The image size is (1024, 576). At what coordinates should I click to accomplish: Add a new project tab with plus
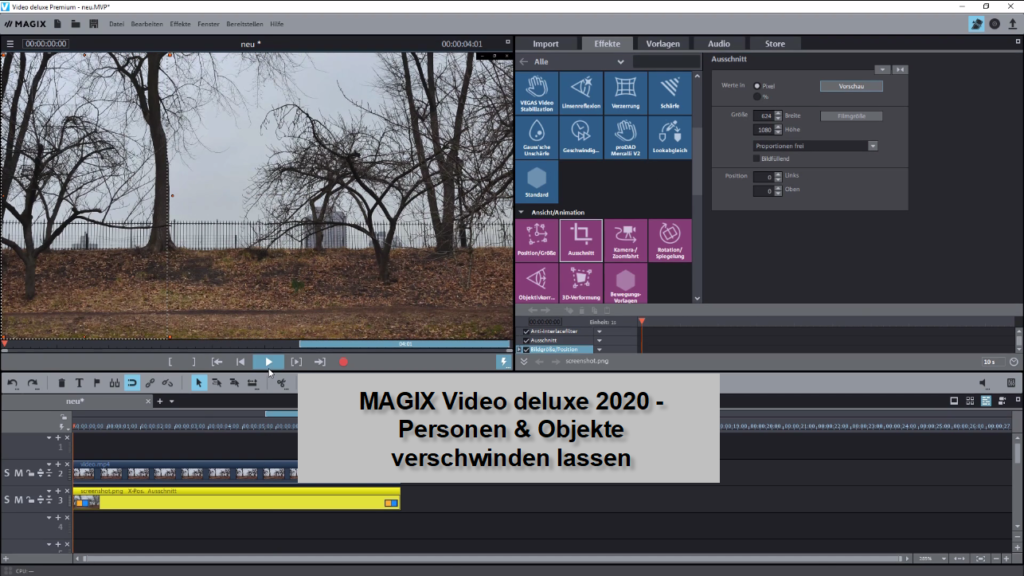coord(160,402)
